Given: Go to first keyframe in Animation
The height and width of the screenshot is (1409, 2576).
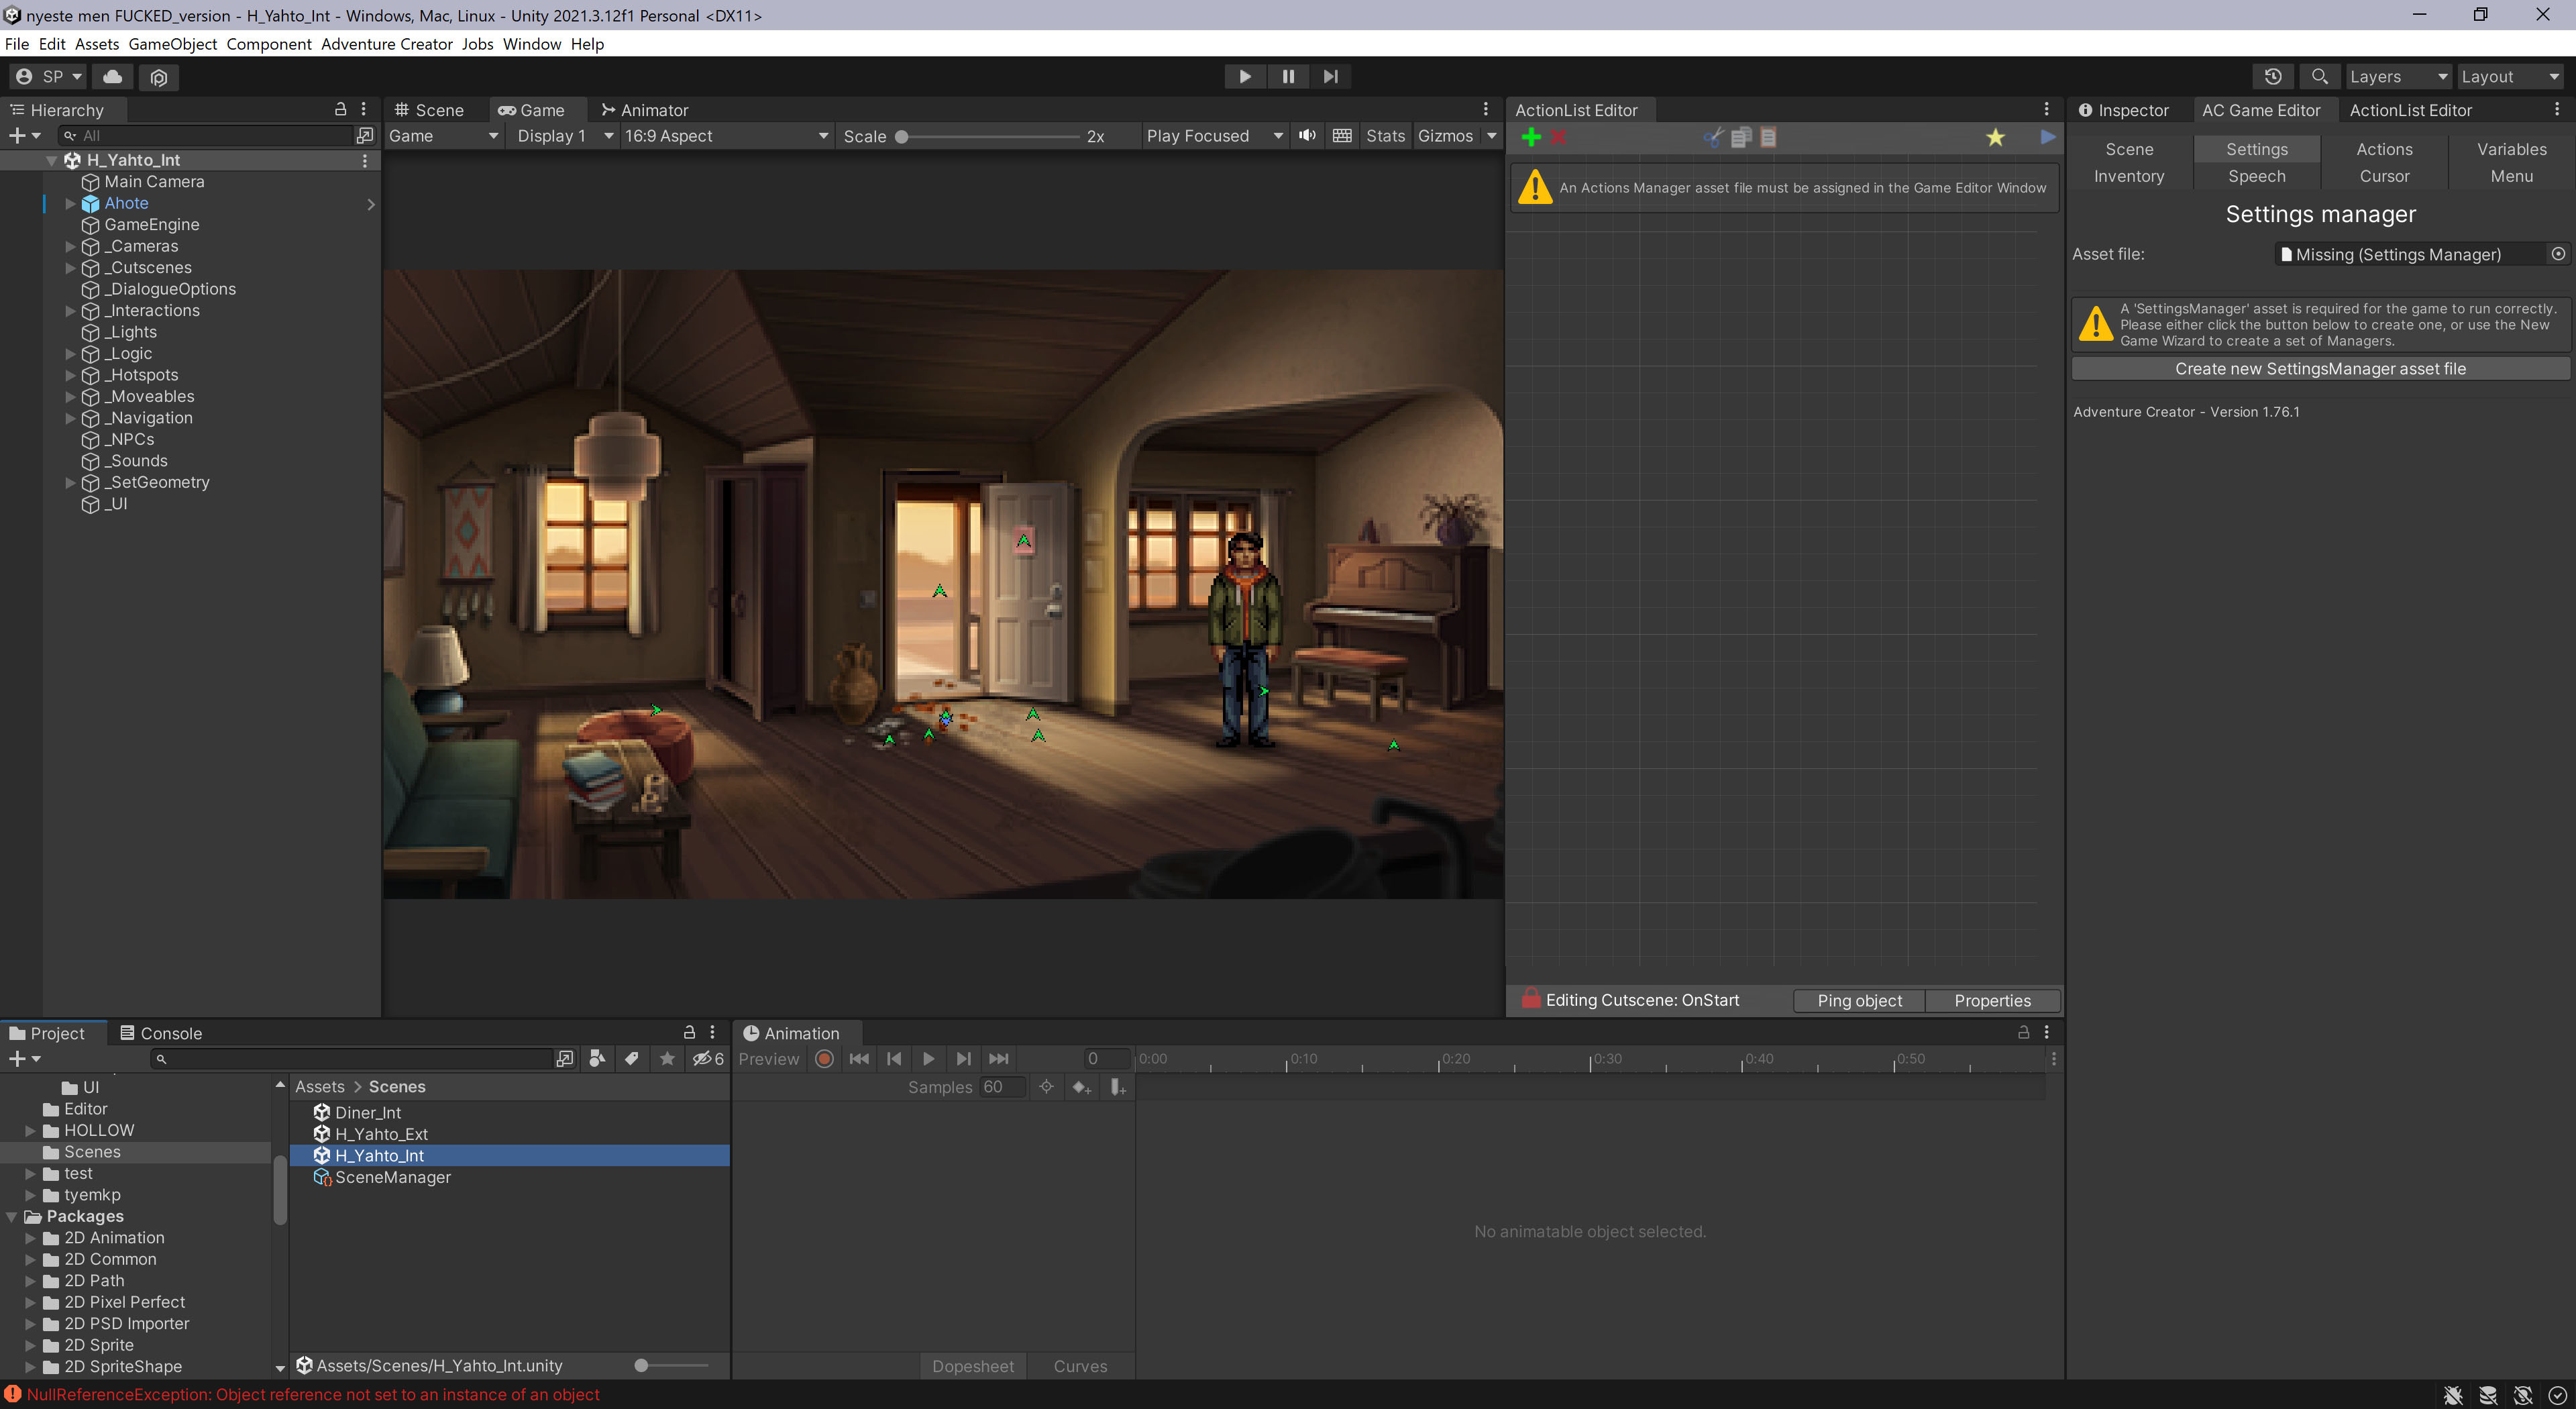Looking at the screenshot, I should tap(859, 1059).
